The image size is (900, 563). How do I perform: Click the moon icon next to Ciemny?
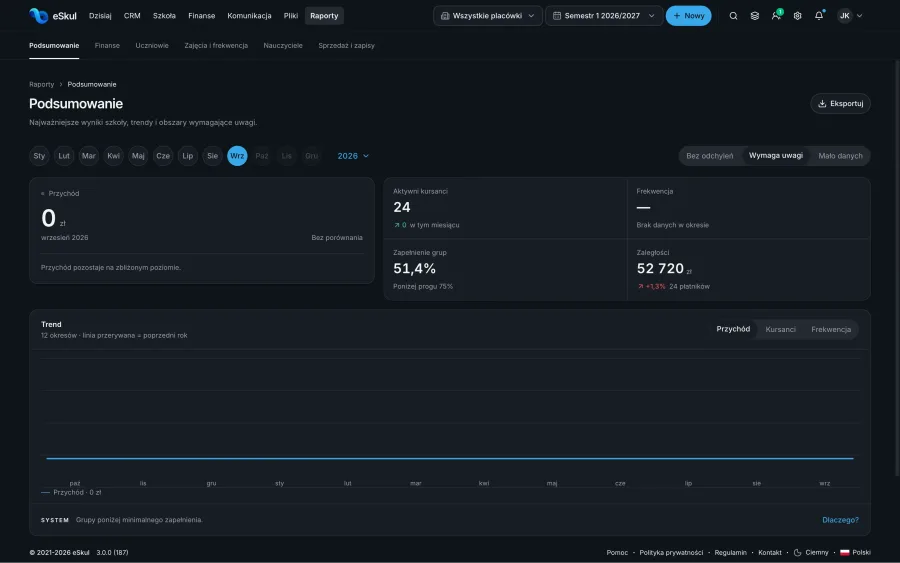click(797, 553)
